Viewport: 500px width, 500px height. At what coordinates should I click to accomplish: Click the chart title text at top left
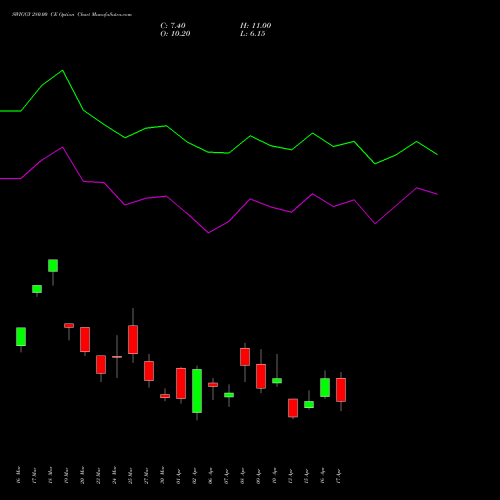coord(72,15)
